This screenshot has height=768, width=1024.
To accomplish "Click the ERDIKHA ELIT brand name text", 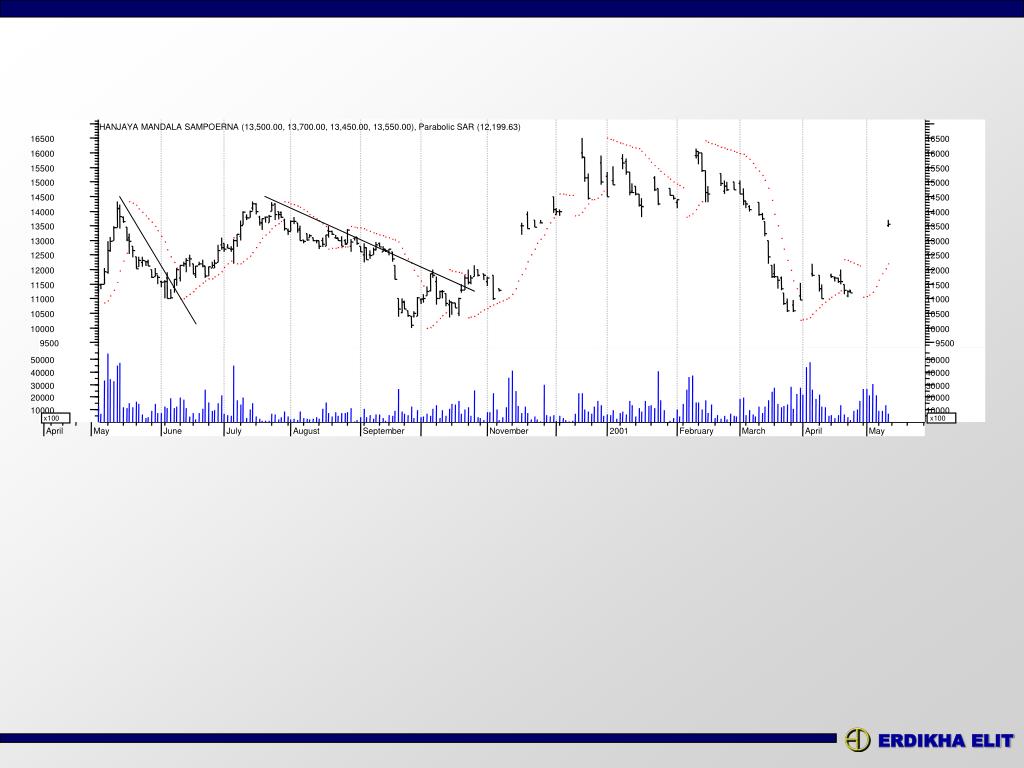I will pos(946,741).
